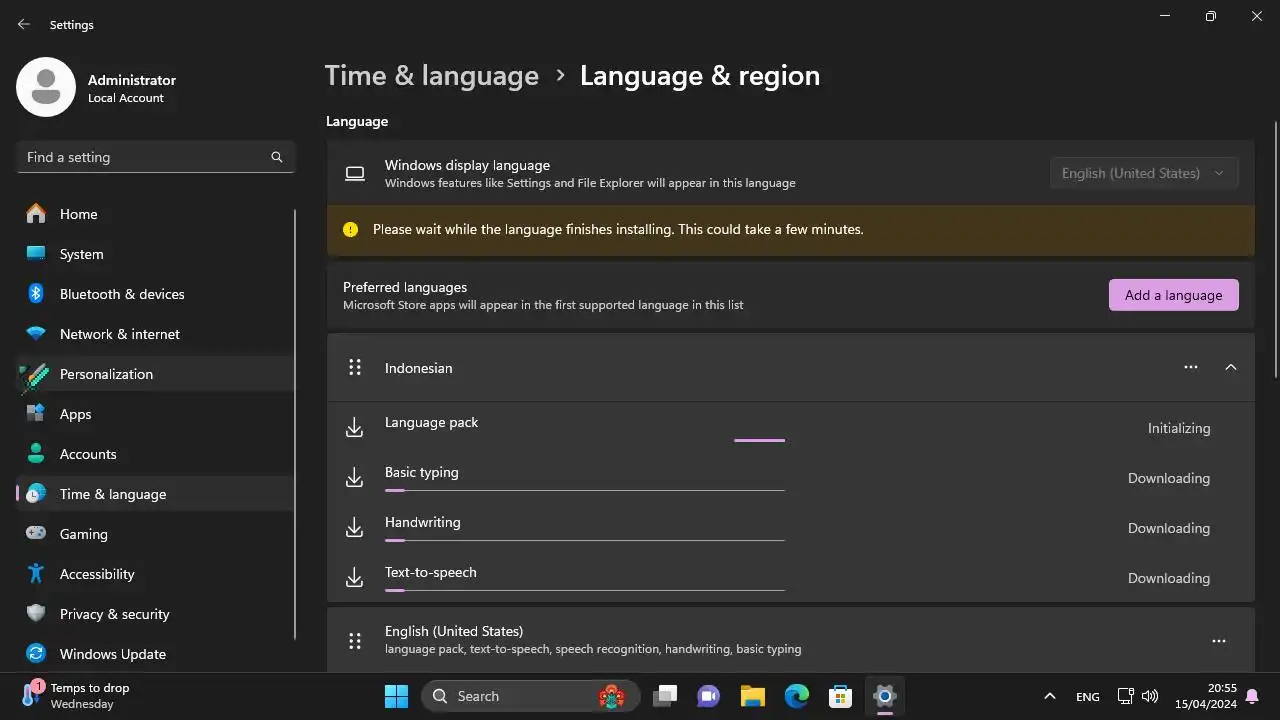Image resolution: width=1280 pixels, height=720 pixels.
Task: Click the Settings gear on taskbar
Action: 885,696
